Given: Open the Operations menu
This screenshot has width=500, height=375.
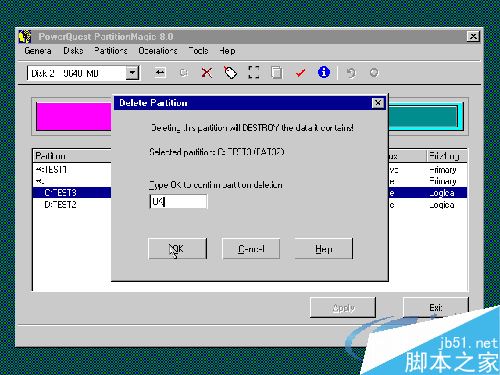Looking at the screenshot, I should (x=158, y=51).
